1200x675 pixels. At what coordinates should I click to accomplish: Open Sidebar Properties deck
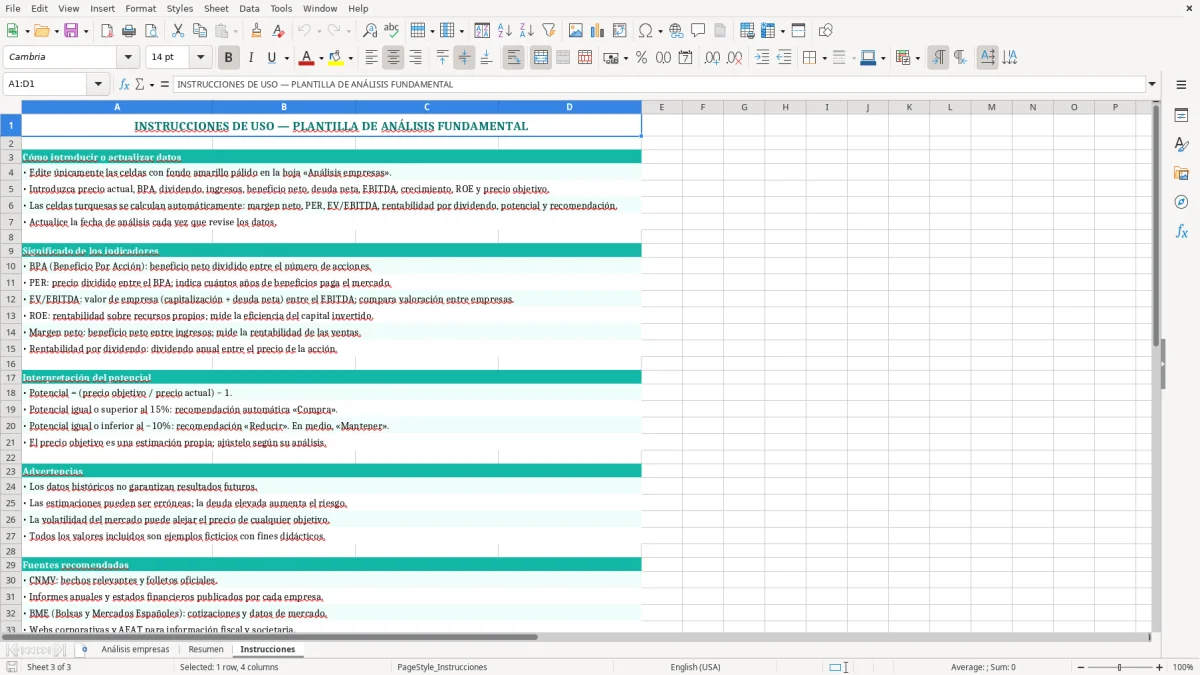(1181, 116)
